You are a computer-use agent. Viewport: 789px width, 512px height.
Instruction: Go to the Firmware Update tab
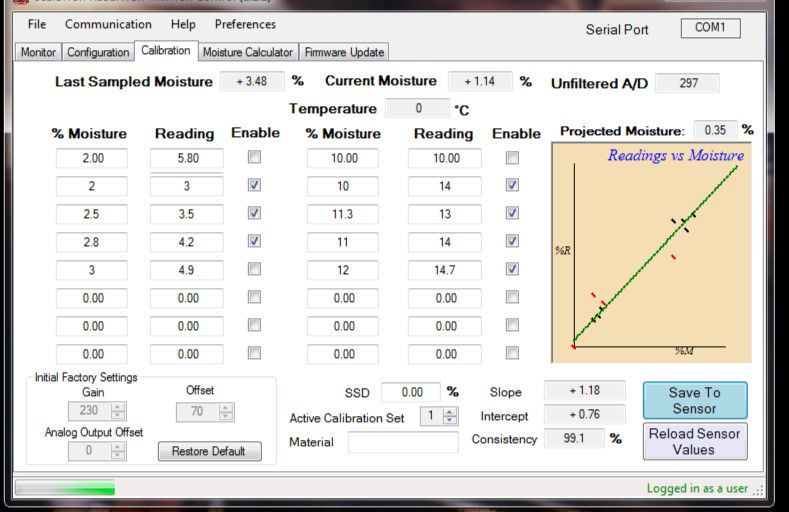(344, 52)
